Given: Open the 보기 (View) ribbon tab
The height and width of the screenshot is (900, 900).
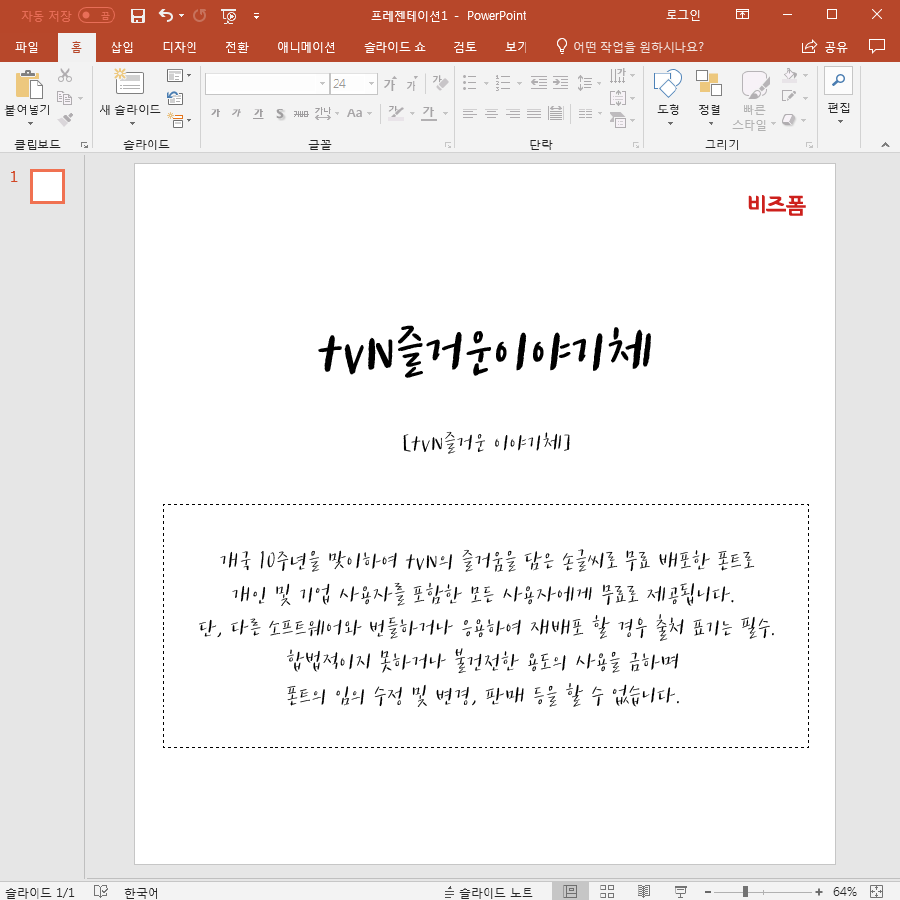Looking at the screenshot, I should point(515,46).
